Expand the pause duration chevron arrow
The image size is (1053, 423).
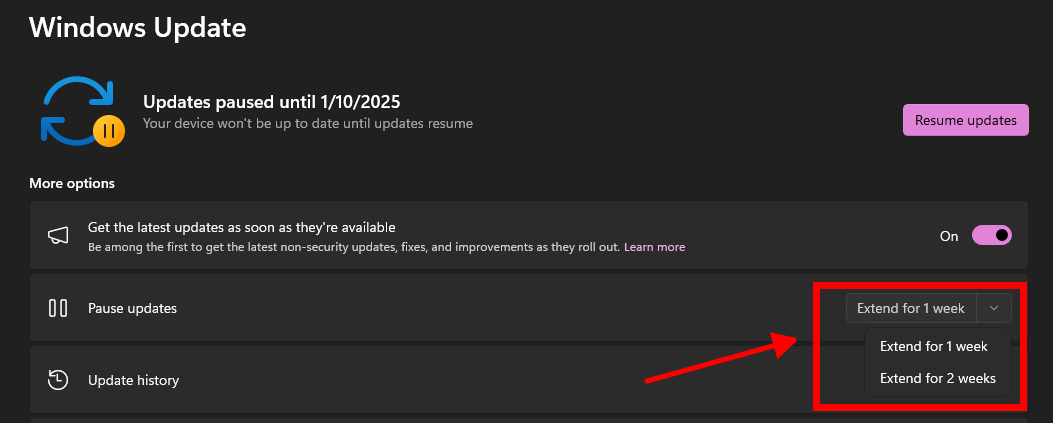(994, 308)
